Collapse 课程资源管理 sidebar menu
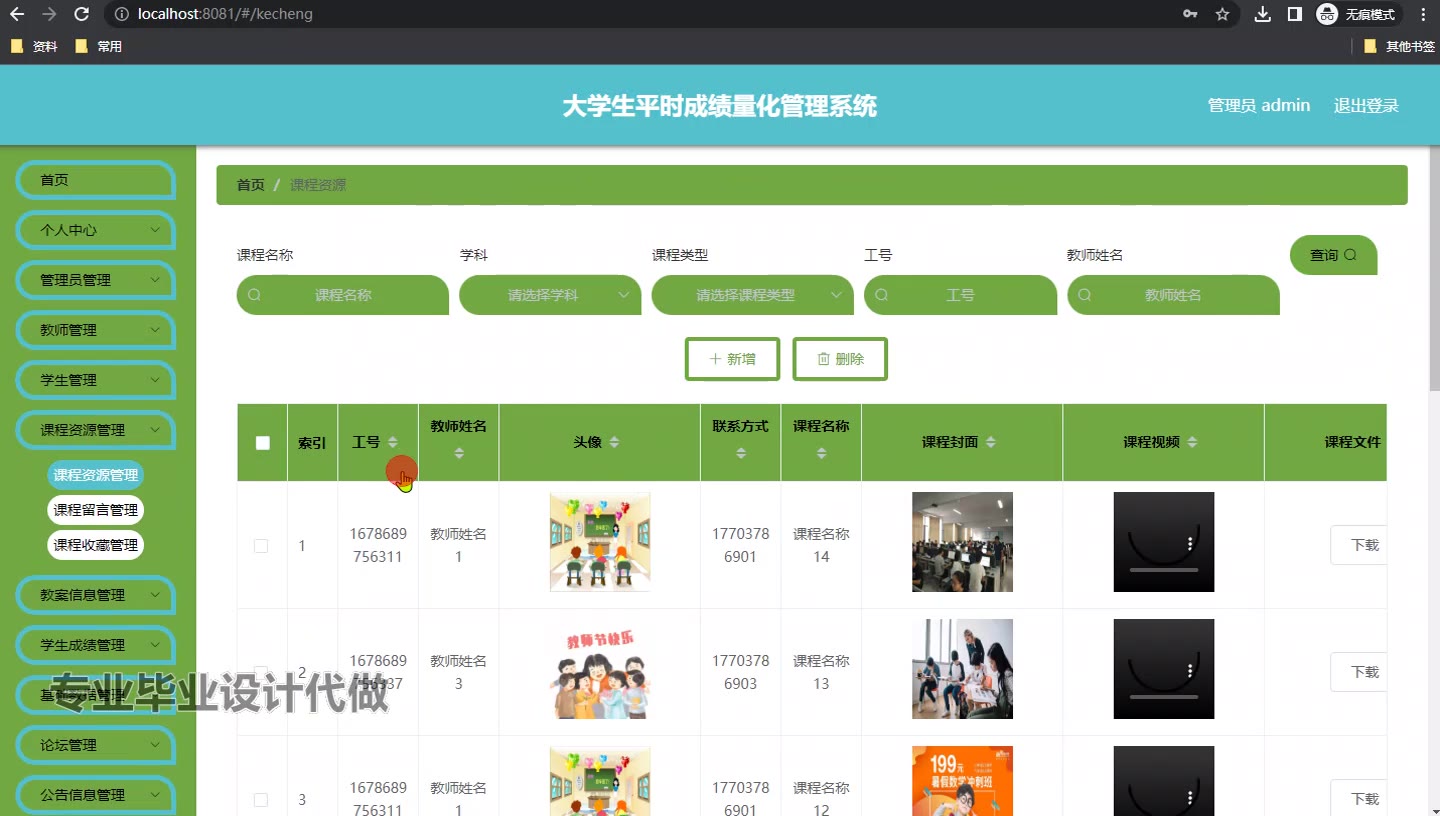Screen dimensions: 1440x816 pyautogui.click(x=96, y=430)
